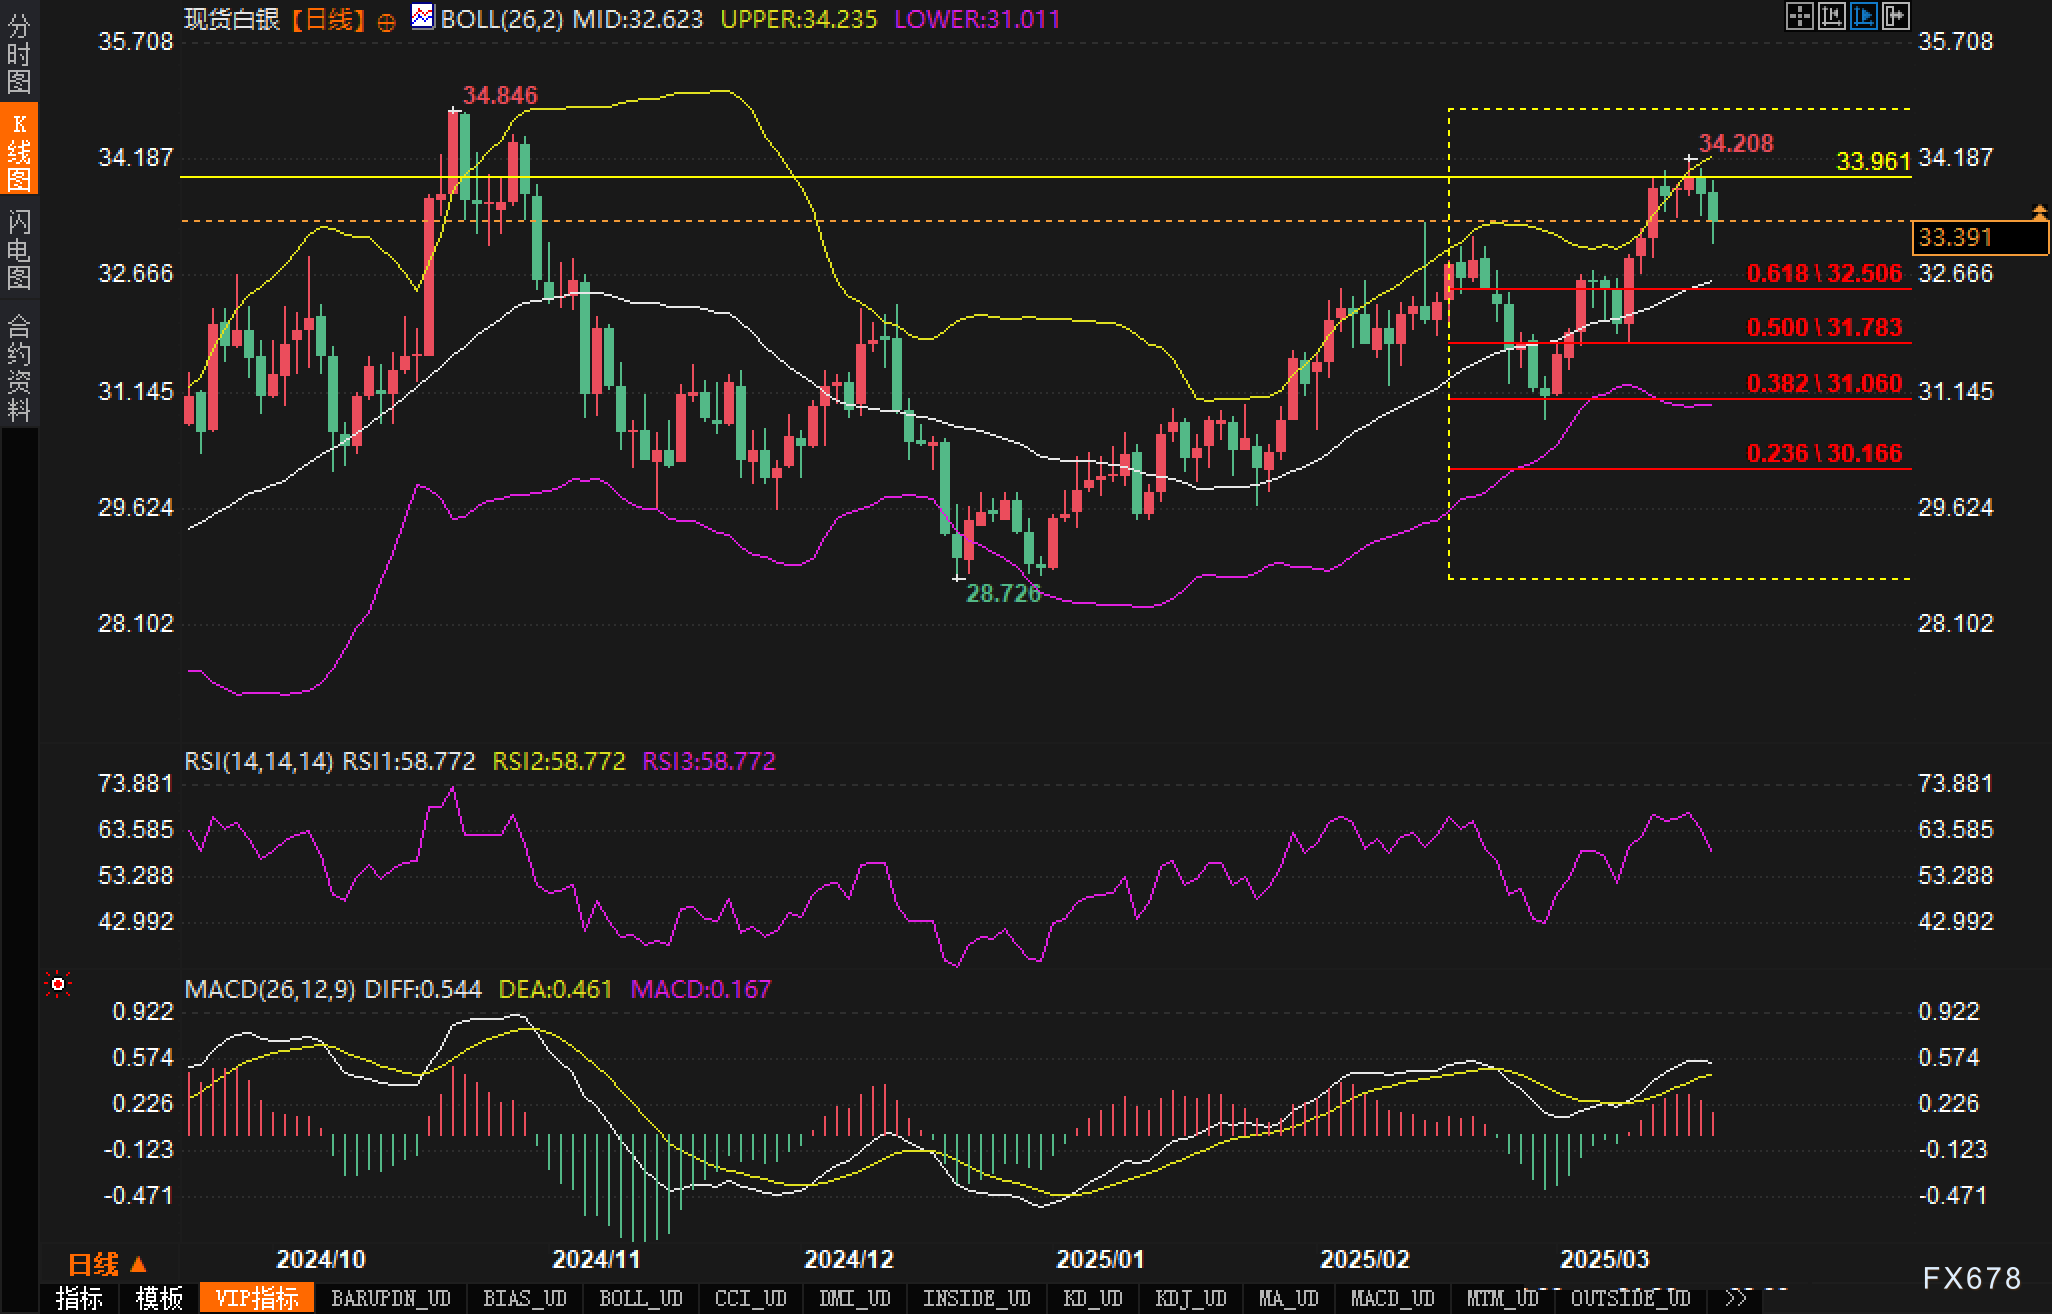Click the red sun icon left of MACD
The image size is (2052, 1314).
58,985
